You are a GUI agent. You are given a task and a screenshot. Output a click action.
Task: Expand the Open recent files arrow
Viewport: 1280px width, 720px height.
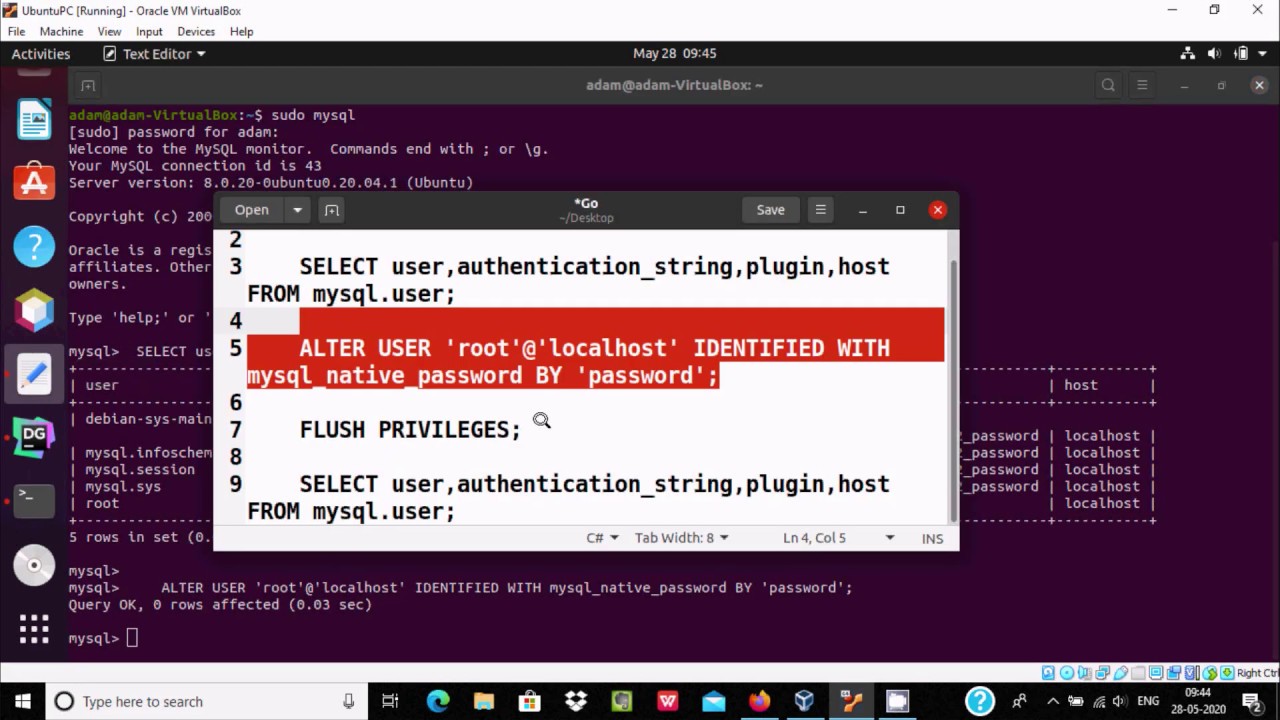tap(297, 210)
